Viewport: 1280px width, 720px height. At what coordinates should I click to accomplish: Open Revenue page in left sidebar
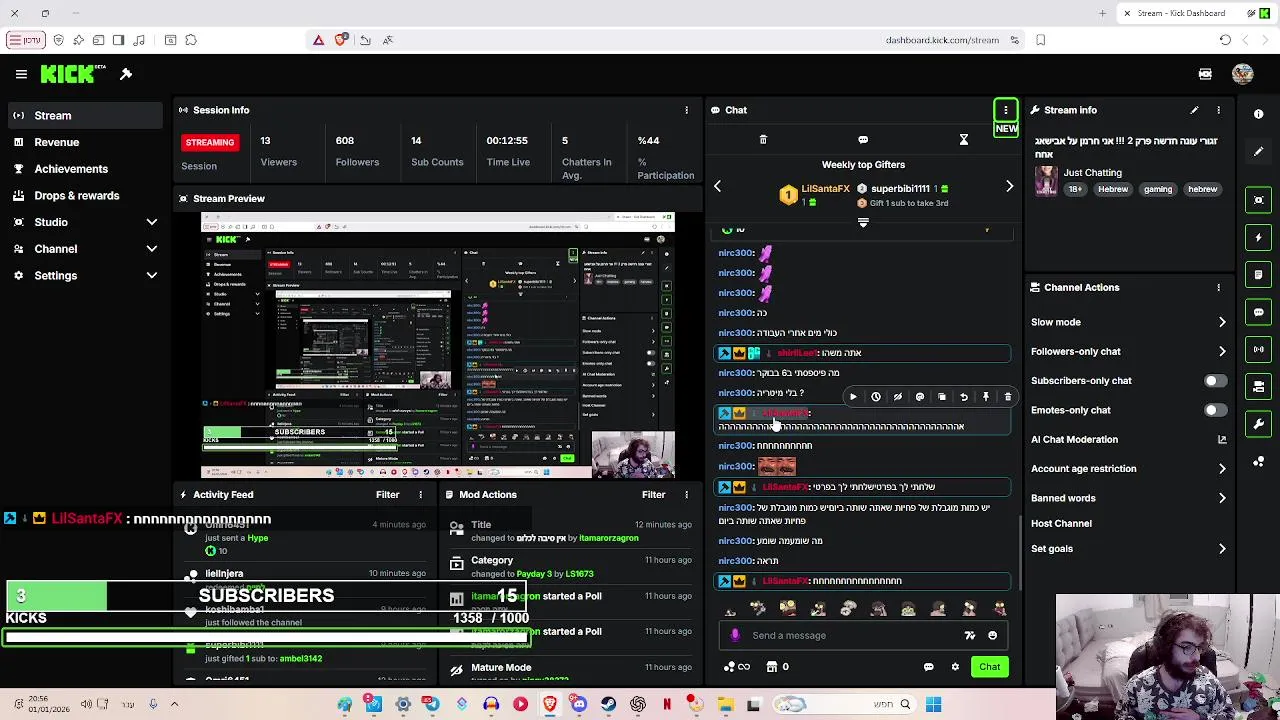point(84,142)
